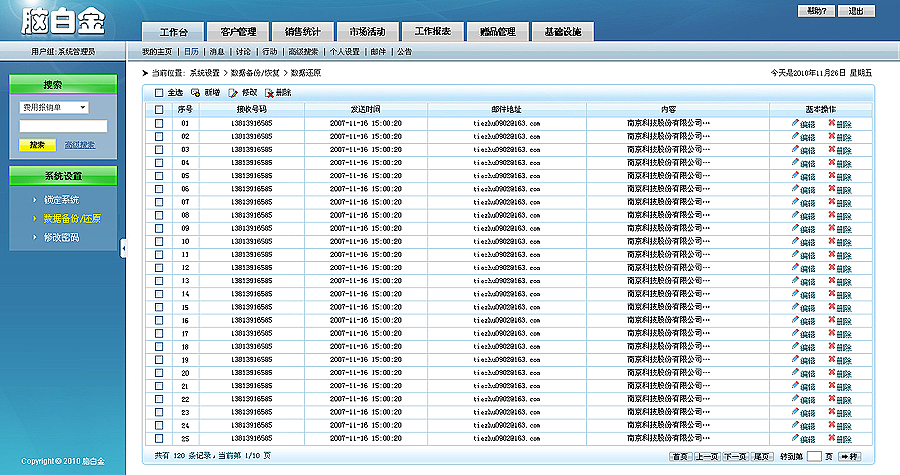Click red X delete icon in row 19

point(831,359)
